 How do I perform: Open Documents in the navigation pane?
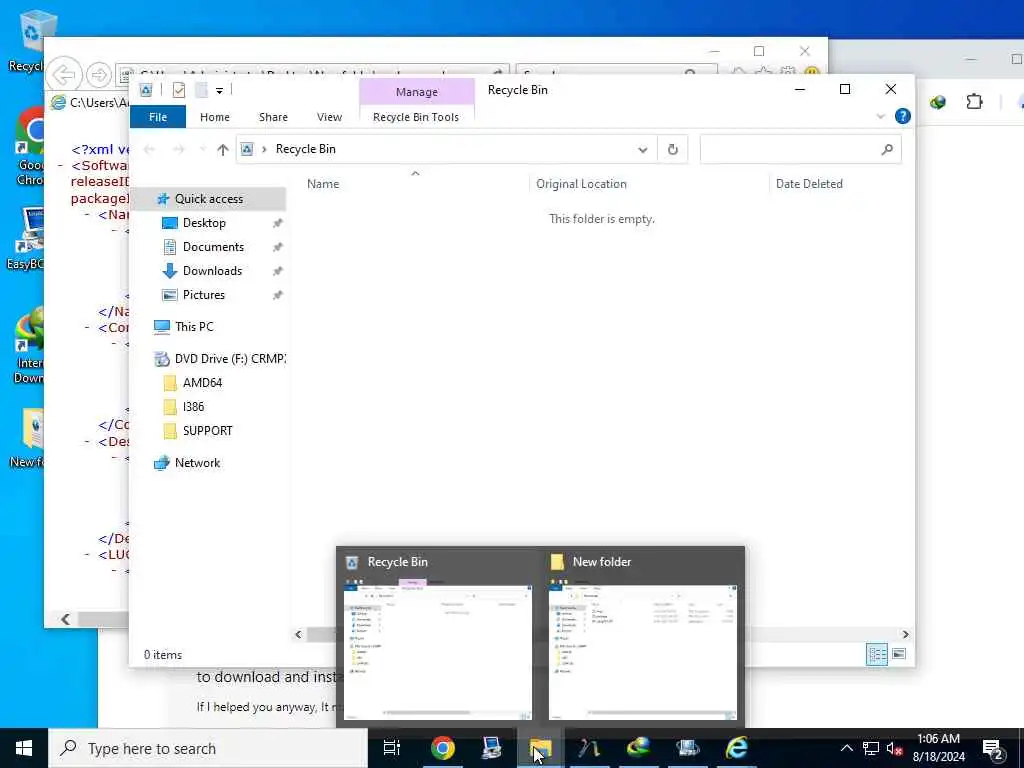pos(213,247)
